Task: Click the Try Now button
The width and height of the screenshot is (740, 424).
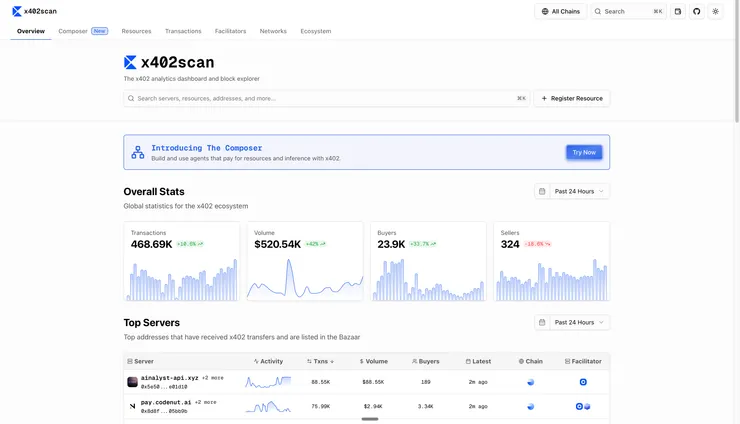Action: (x=583, y=152)
